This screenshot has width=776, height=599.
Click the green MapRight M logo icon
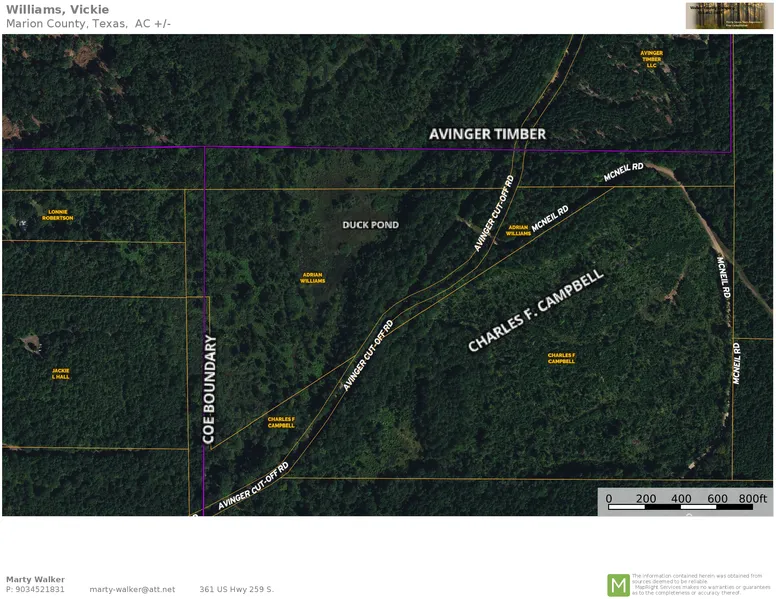click(619, 585)
